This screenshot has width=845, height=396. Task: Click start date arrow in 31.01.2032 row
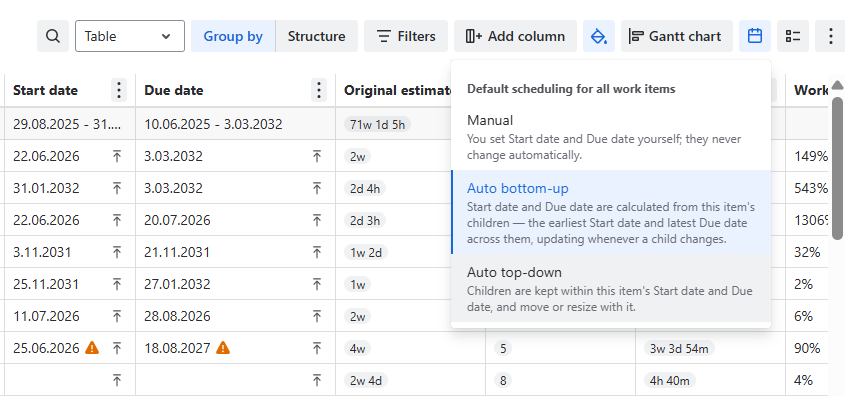click(117, 188)
